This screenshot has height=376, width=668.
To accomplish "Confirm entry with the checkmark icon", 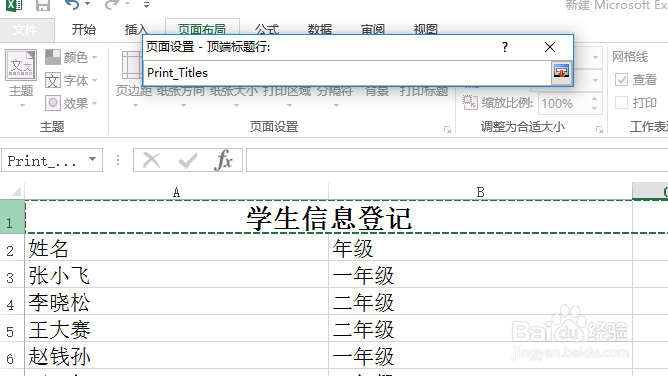I will tap(188, 161).
